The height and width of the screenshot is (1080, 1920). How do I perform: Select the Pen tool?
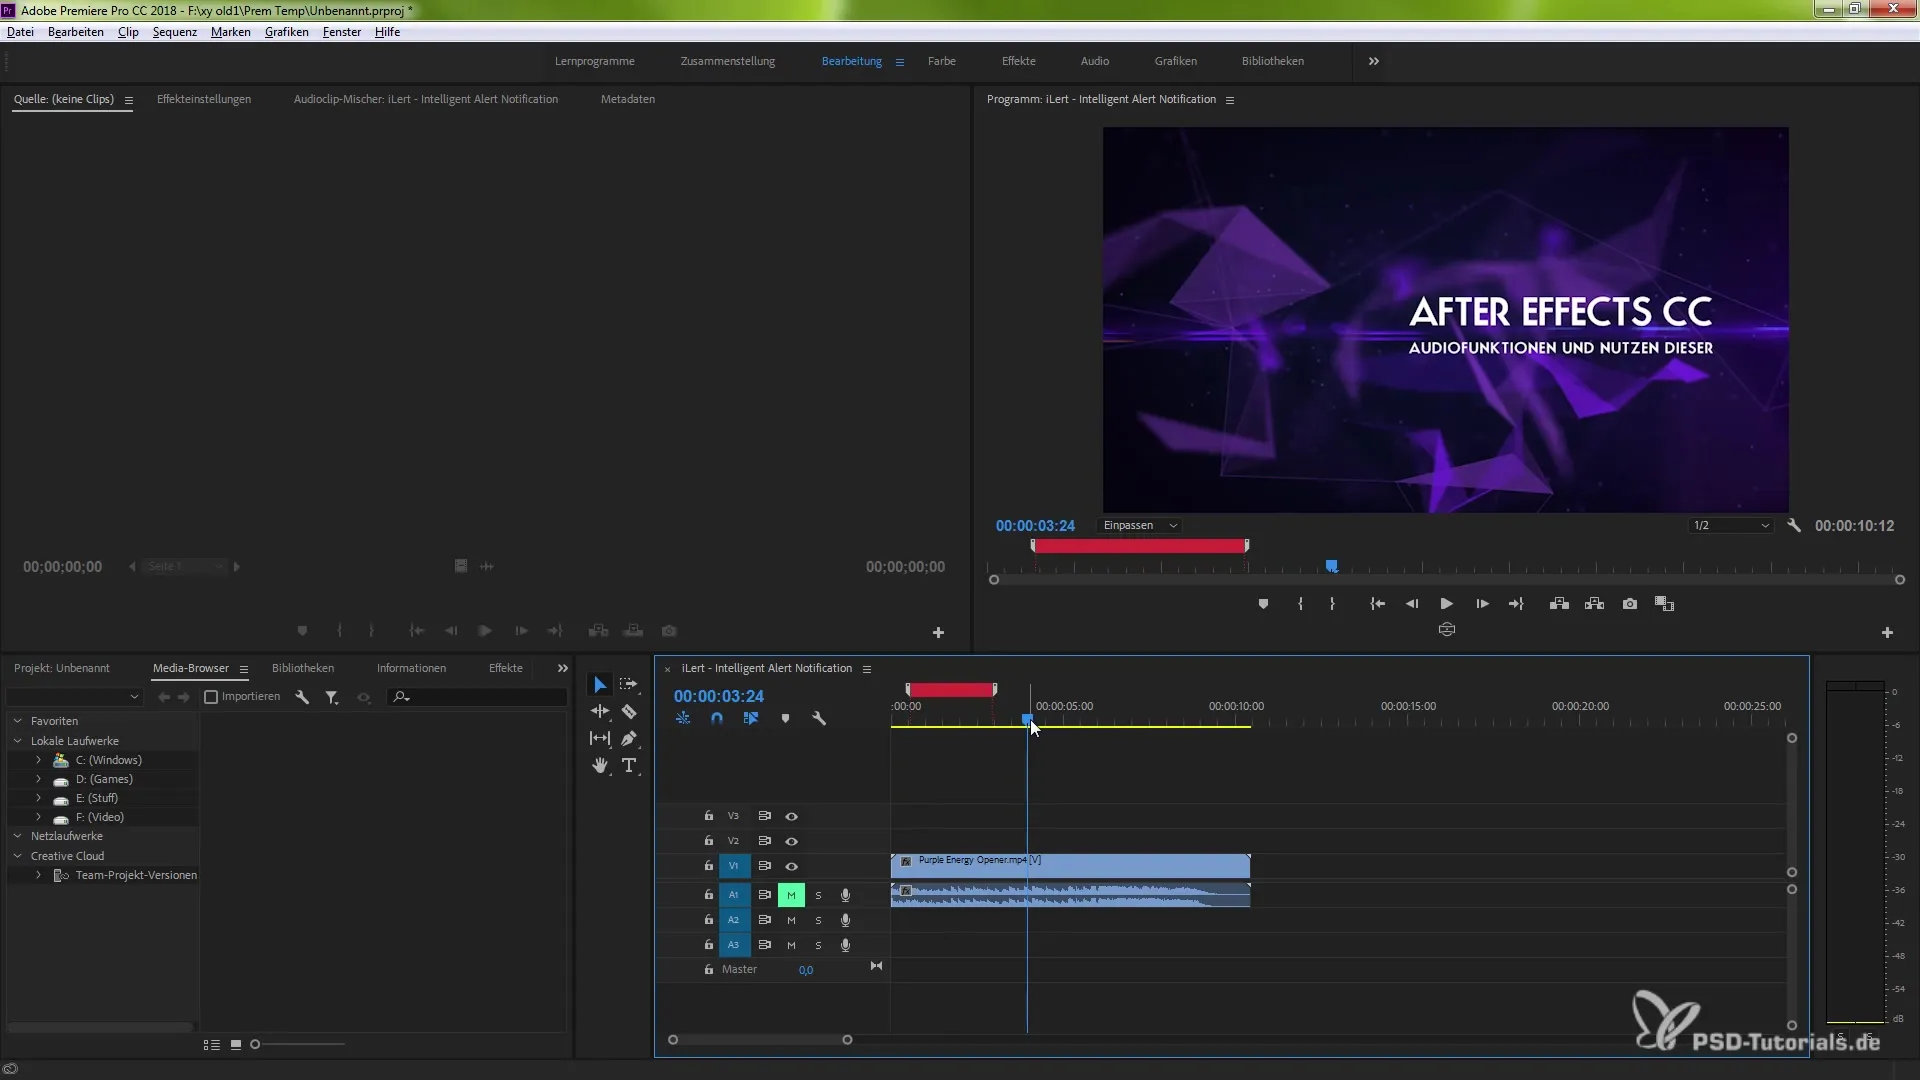pyautogui.click(x=629, y=738)
